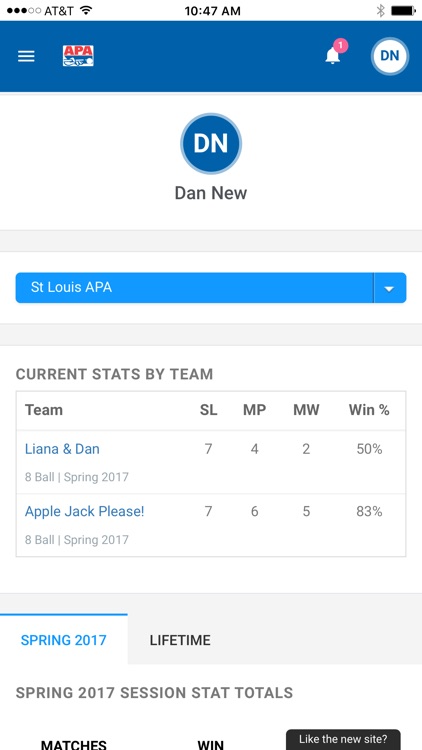Click the 'Like the new site?' feedback button
The height and width of the screenshot is (750, 422).
tap(343, 739)
